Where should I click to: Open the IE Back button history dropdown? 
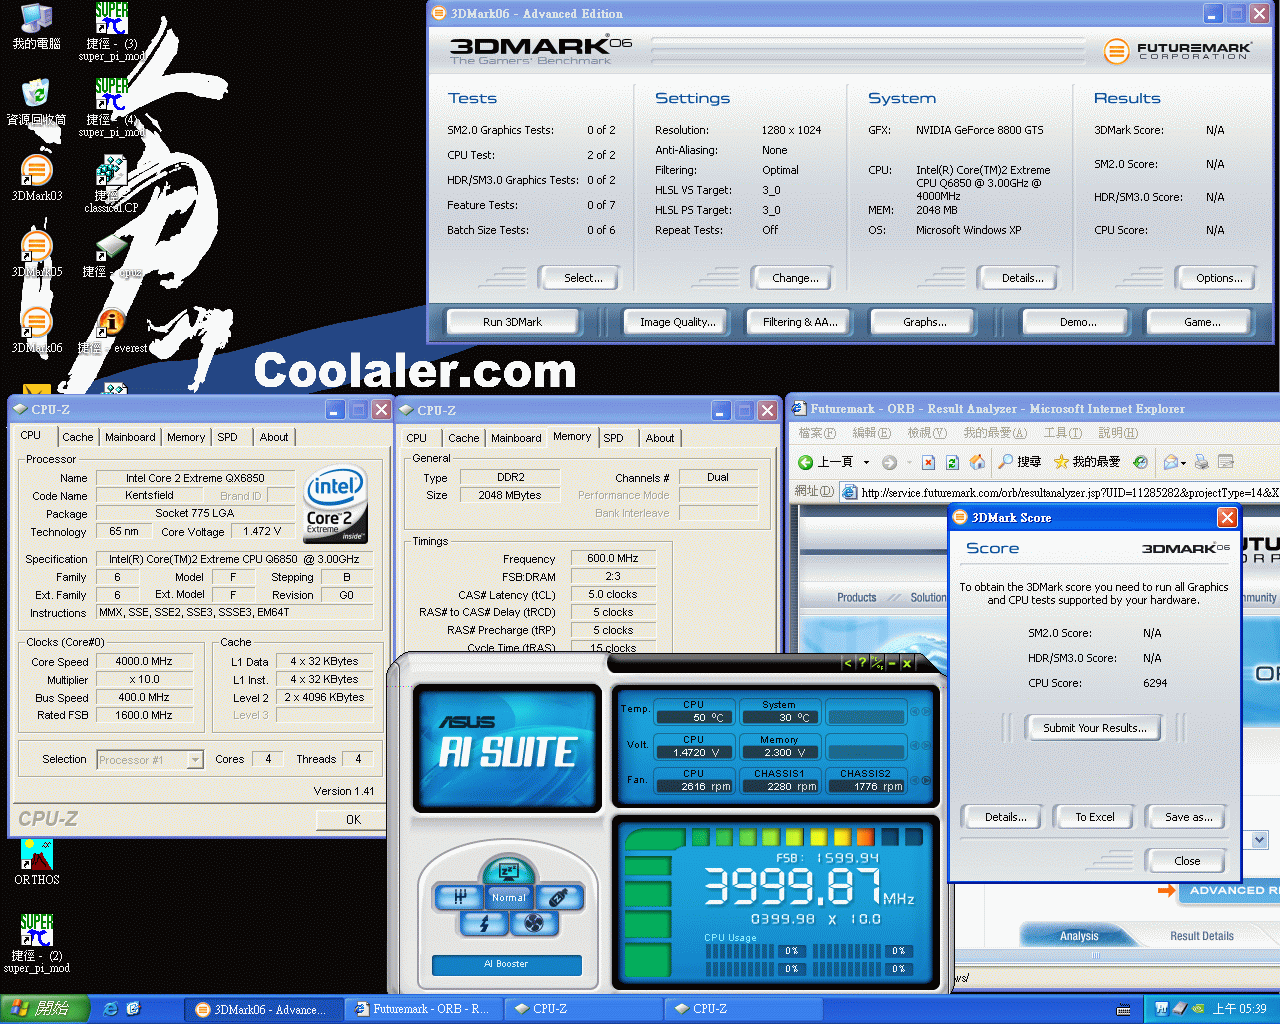coord(866,463)
